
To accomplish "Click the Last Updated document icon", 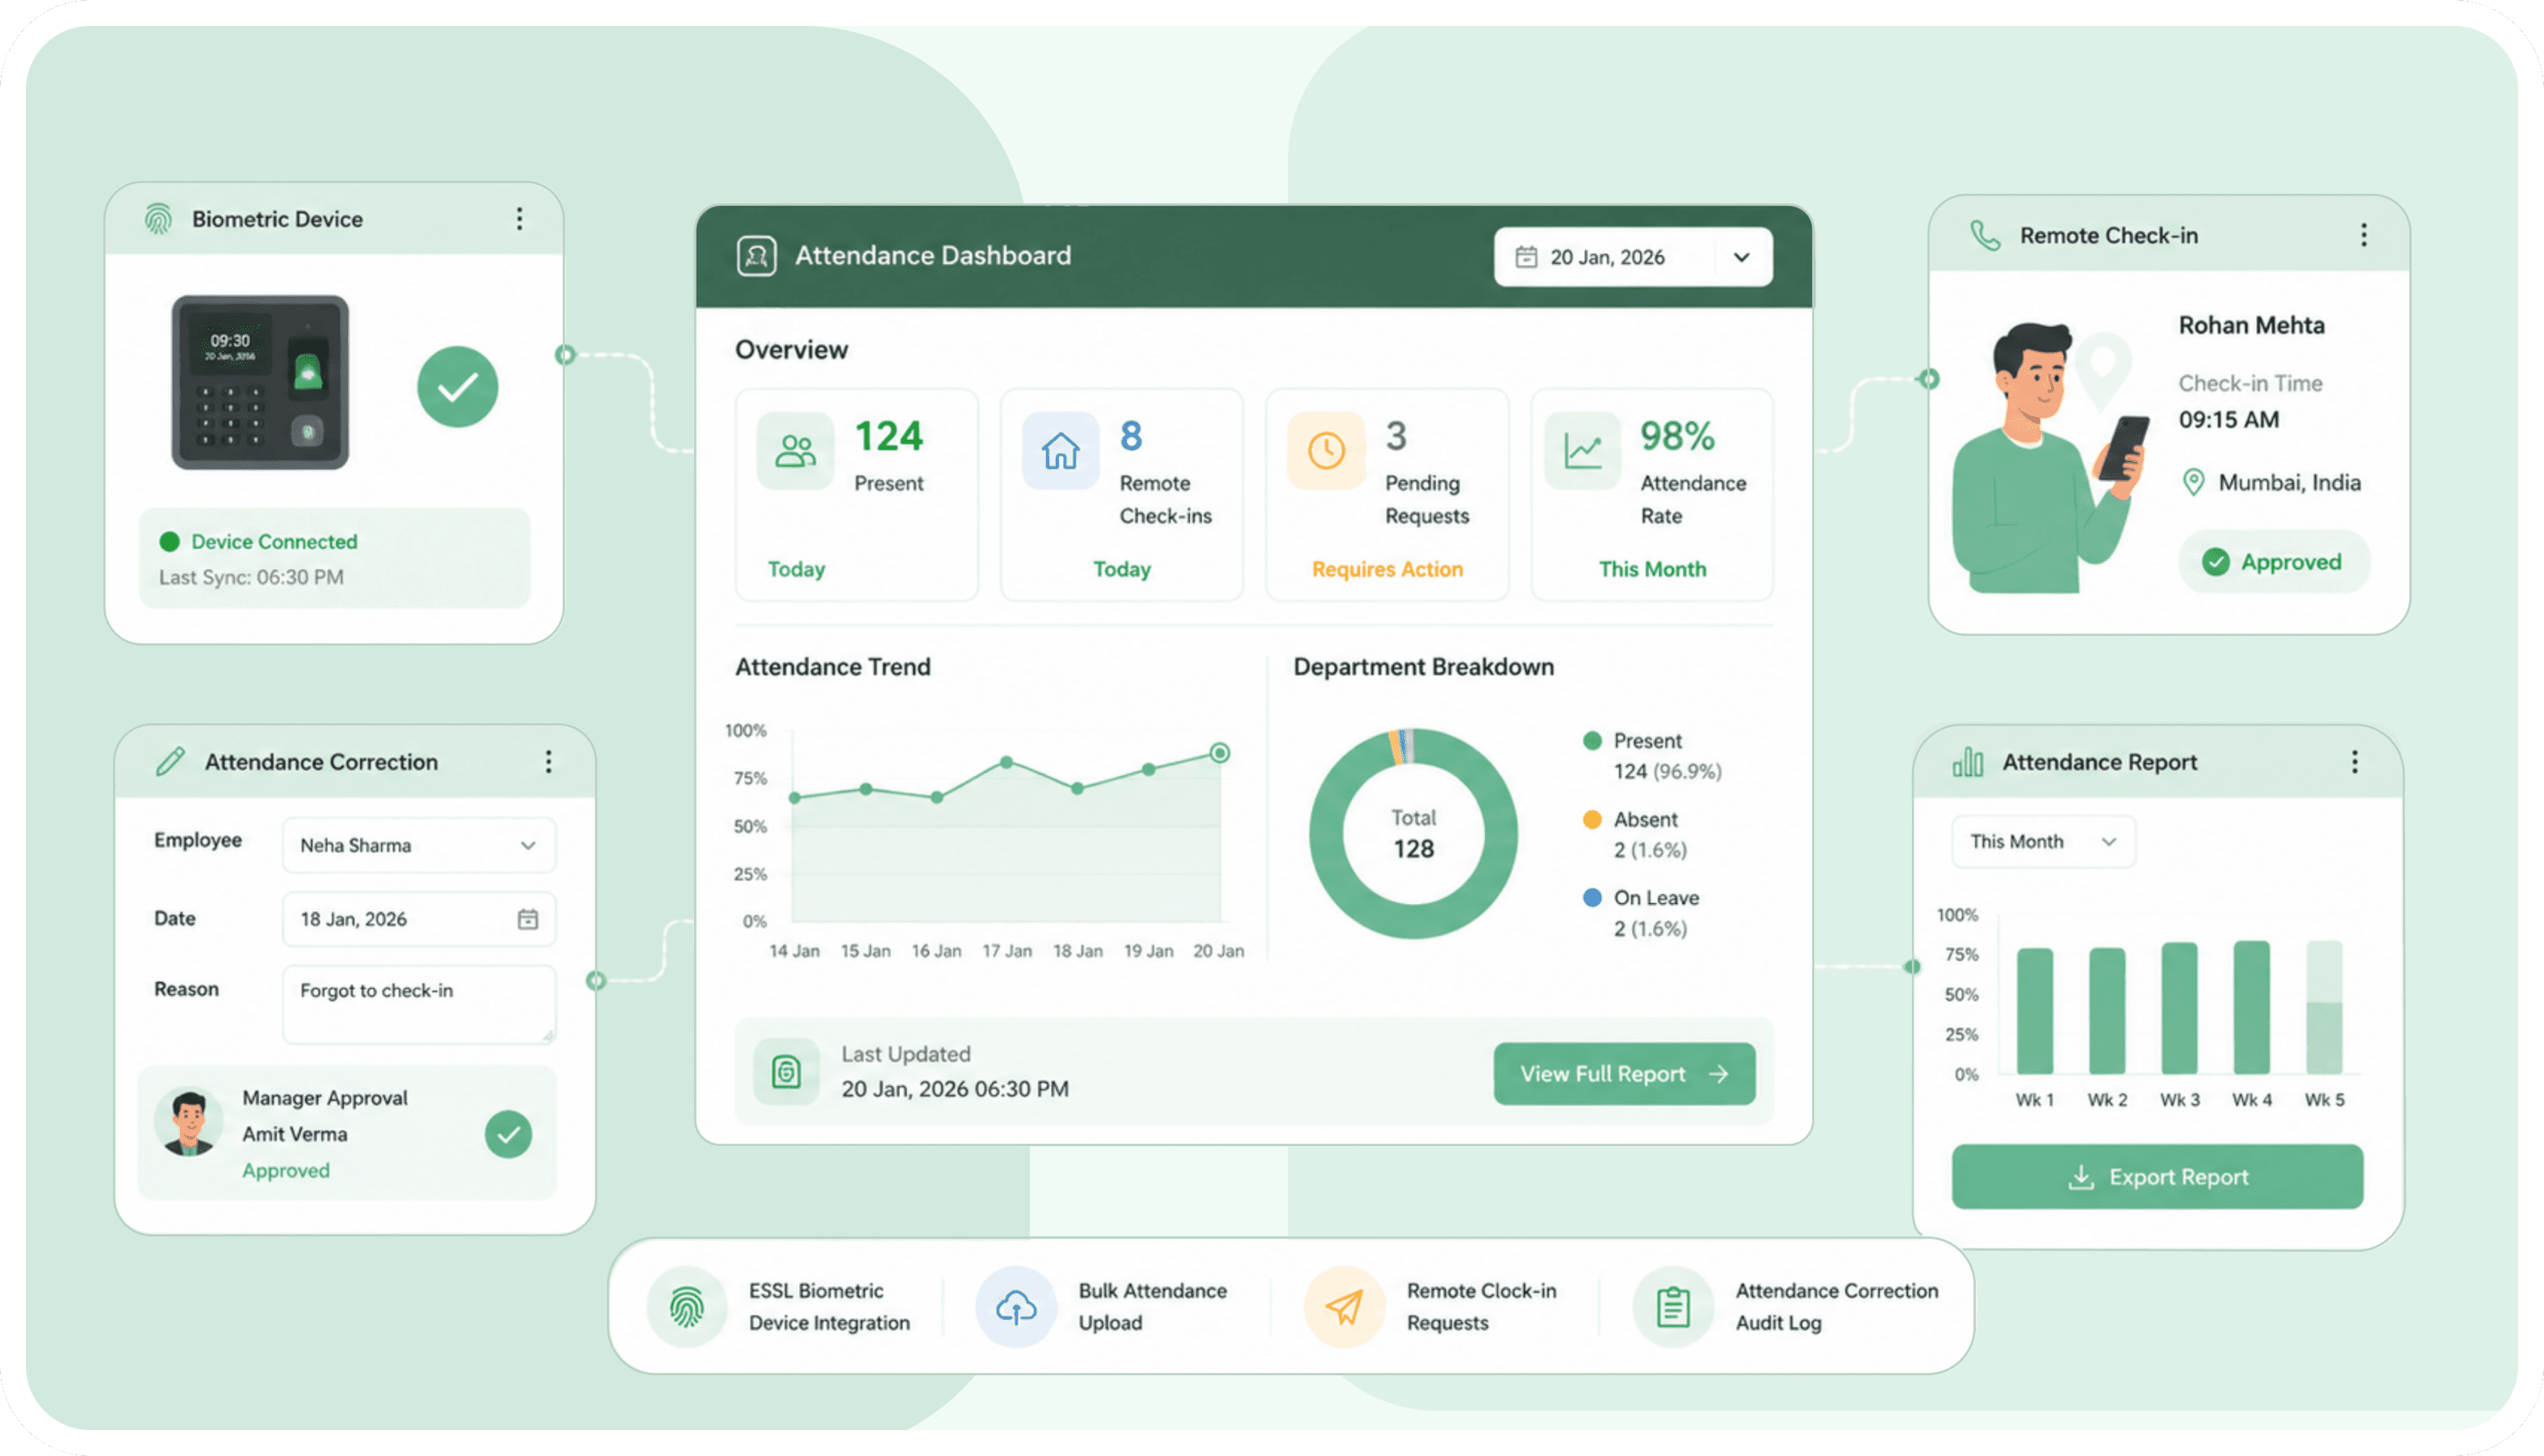I will 786,1072.
